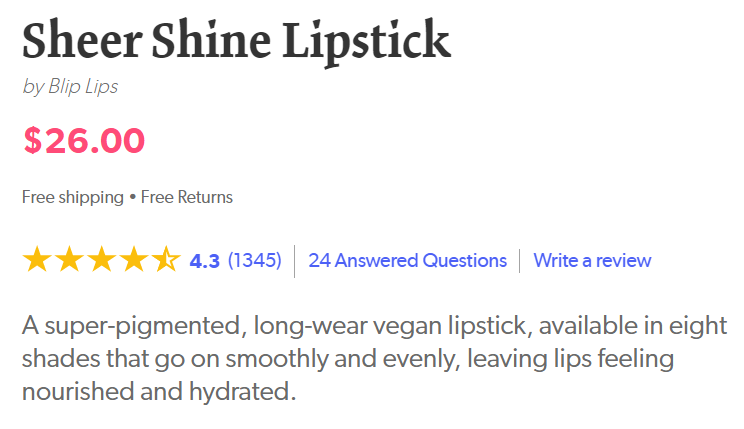Click the Blip Lips brand byline
744x429 pixels.
(70, 87)
